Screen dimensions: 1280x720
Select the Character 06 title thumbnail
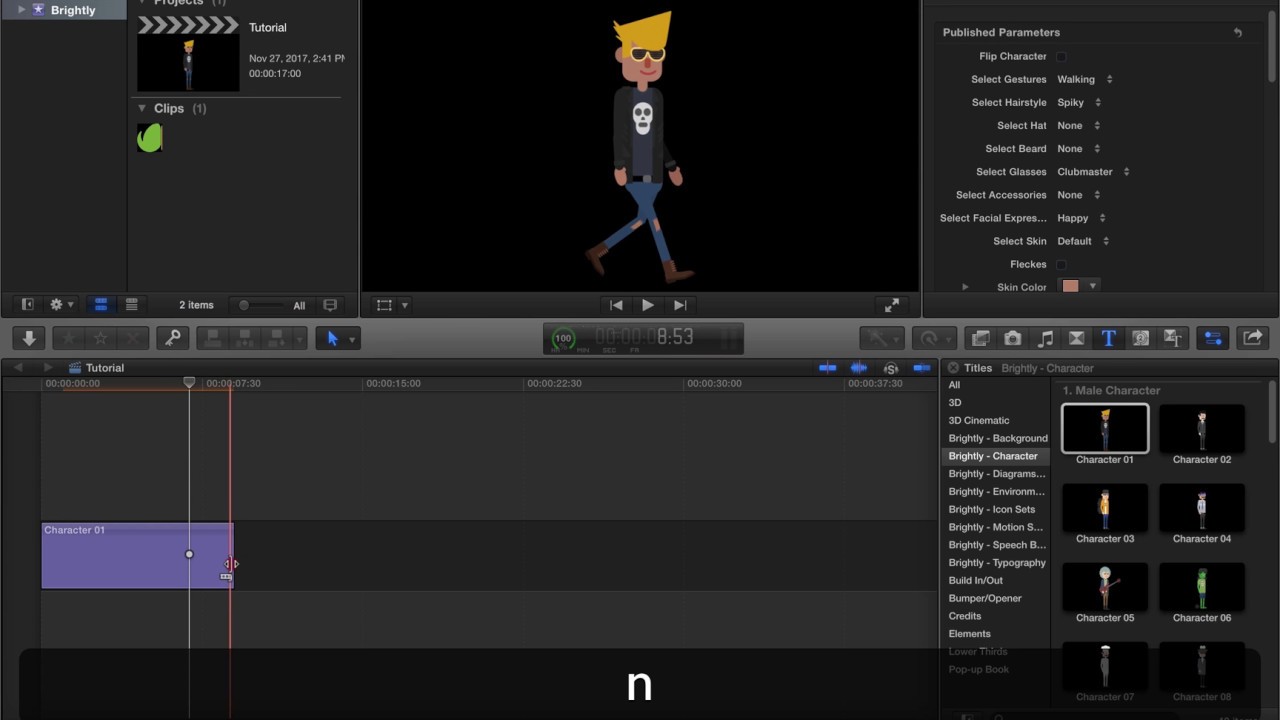pyautogui.click(x=1202, y=586)
